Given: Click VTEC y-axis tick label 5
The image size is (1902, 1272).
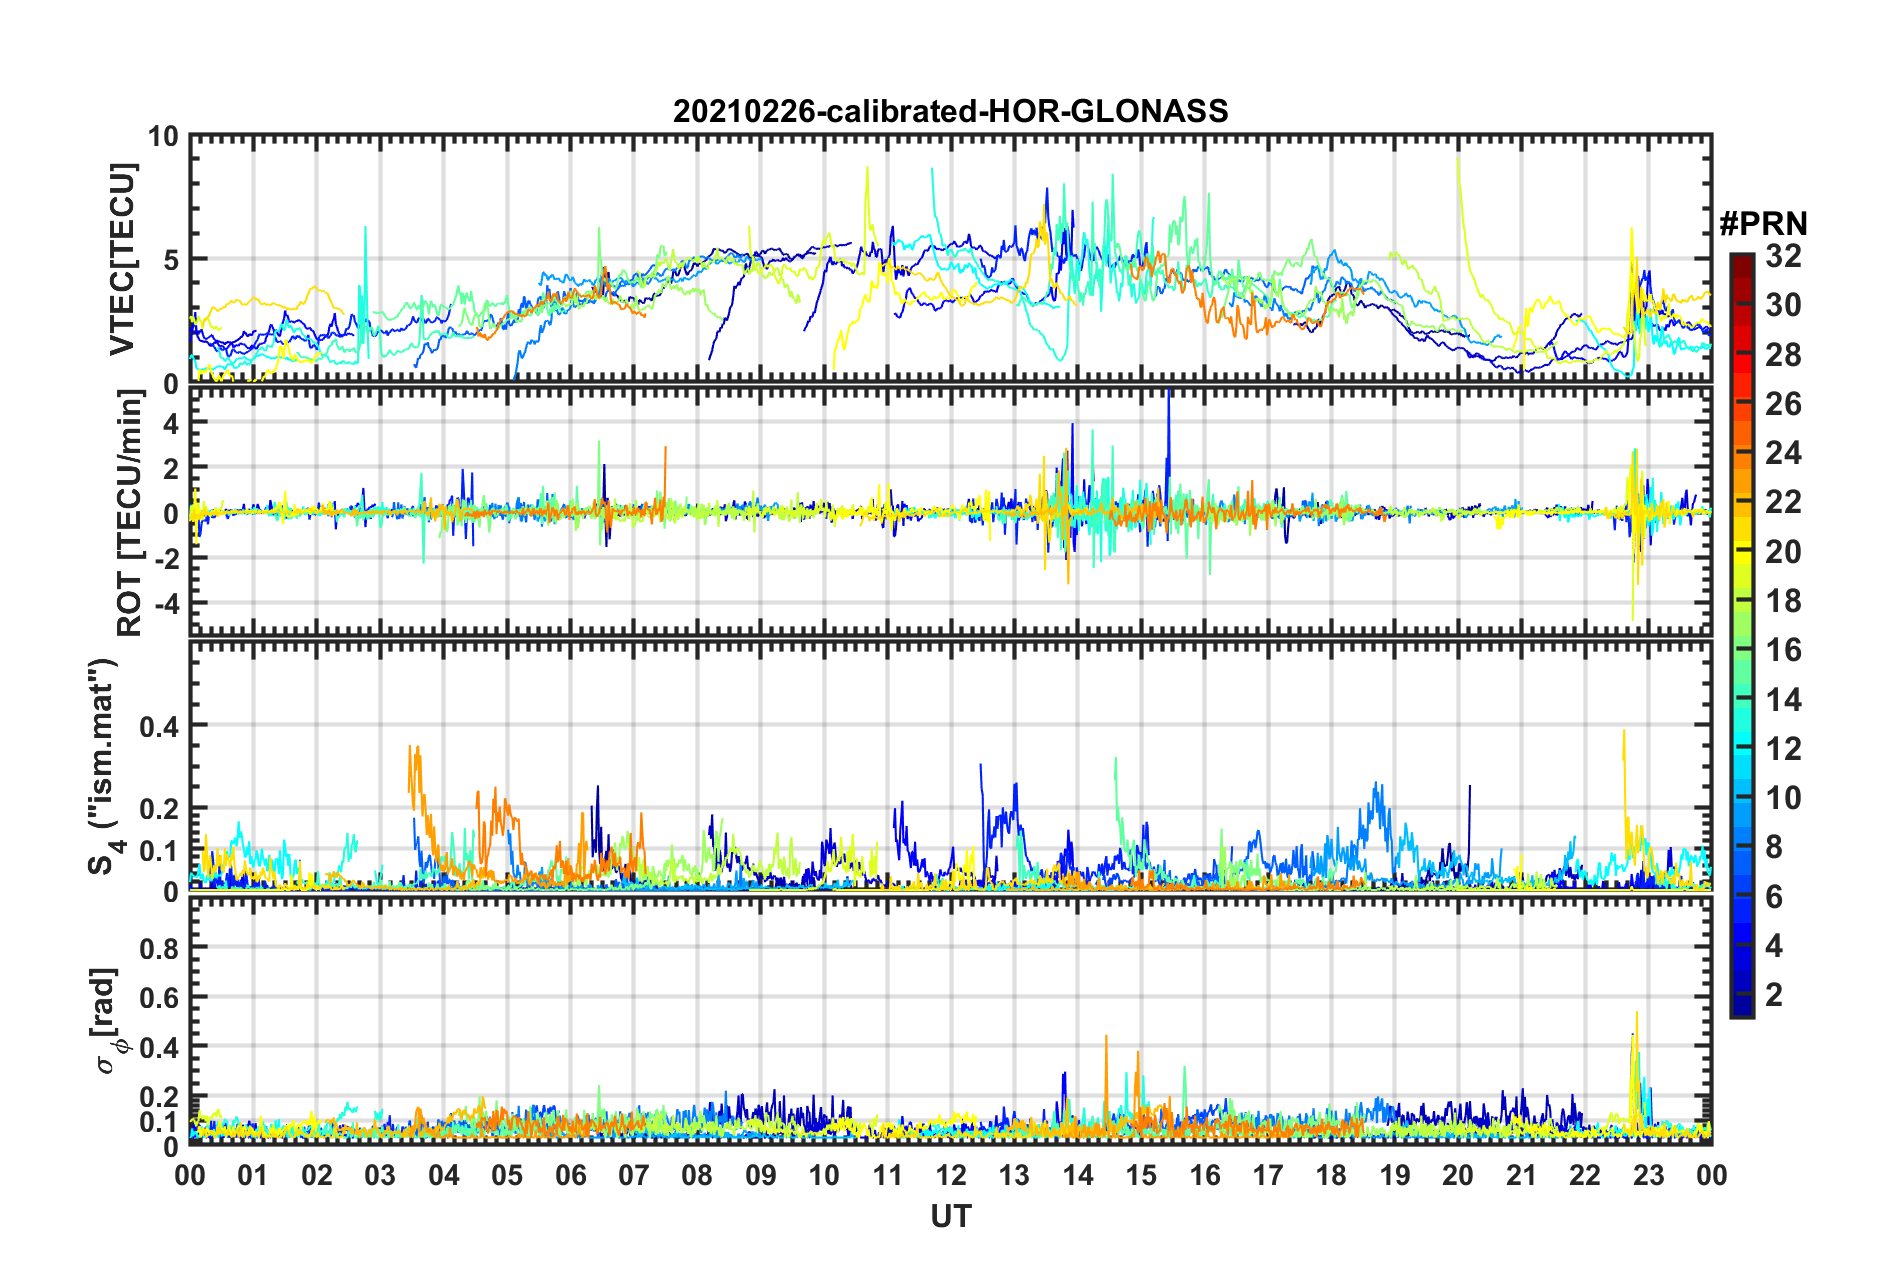Looking at the screenshot, I should [x=171, y=260].
